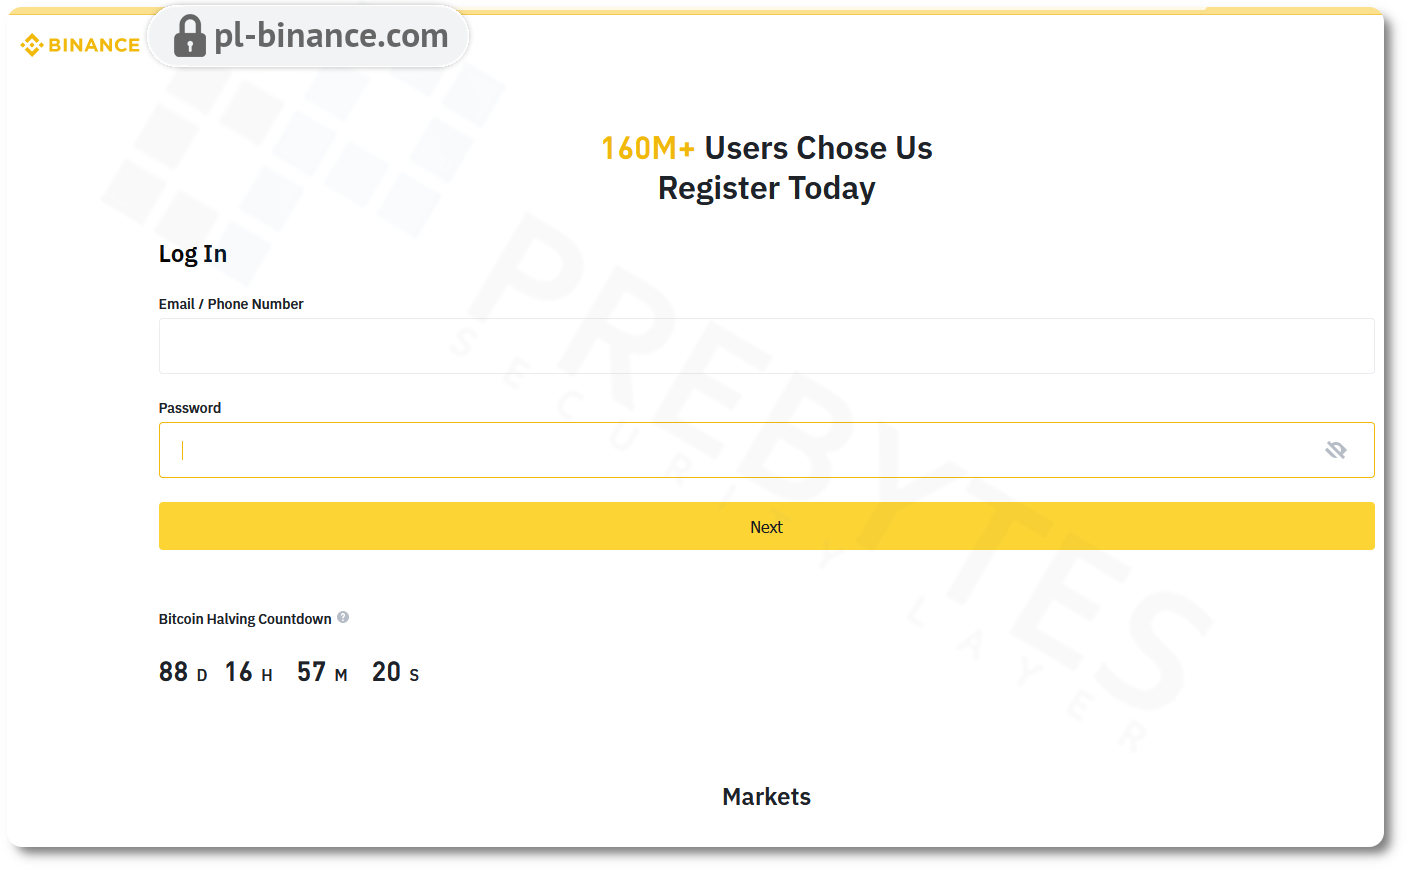This screenshot has width=1407, height=870.
Task: Click the pl-binance.com address text
Action: click(x=331, y=36)
